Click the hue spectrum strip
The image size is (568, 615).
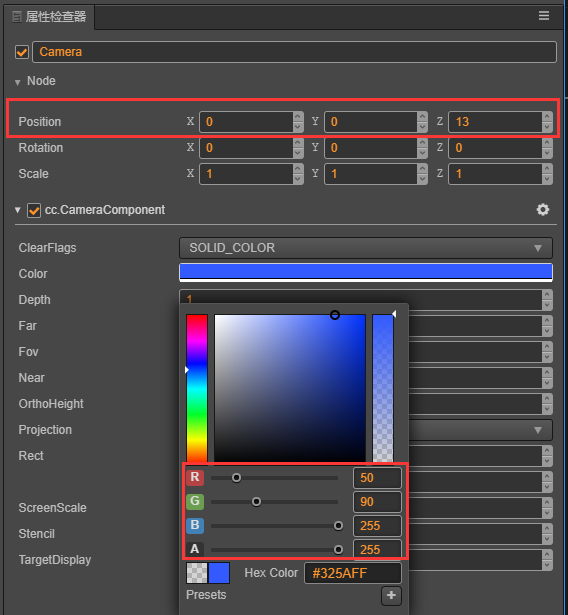[197, 388]
